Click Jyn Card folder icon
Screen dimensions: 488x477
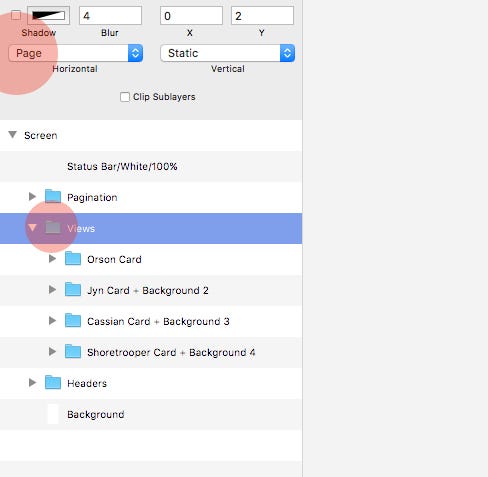pyautogui.click(x=73, y=289)
